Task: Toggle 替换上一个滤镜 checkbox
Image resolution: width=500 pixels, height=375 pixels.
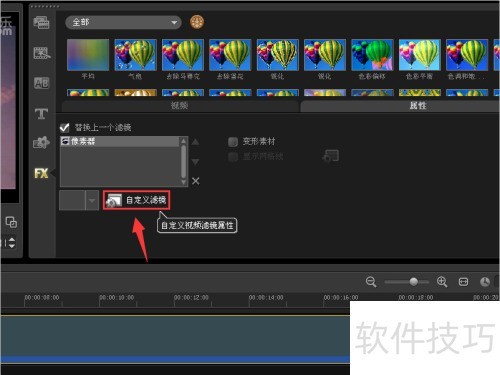Action: tap(64, 127)
